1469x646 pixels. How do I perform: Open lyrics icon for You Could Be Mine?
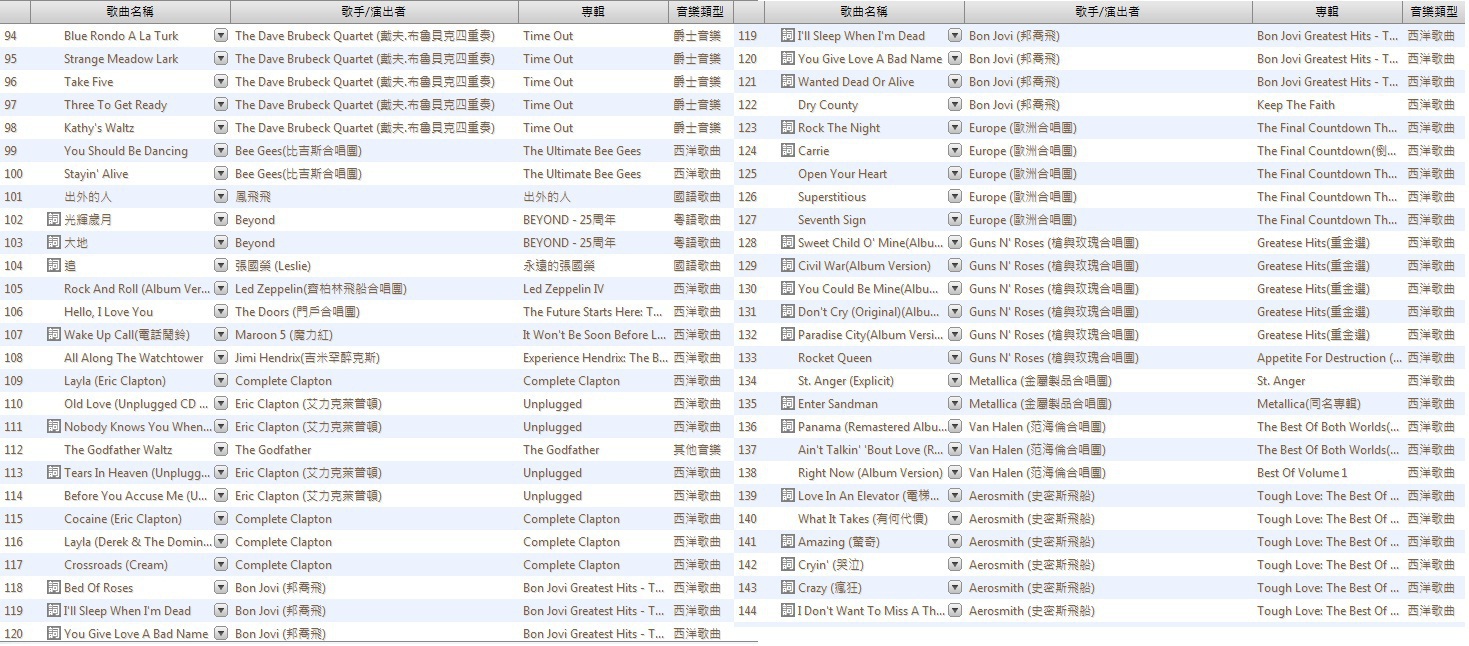(x=788, y=288)
